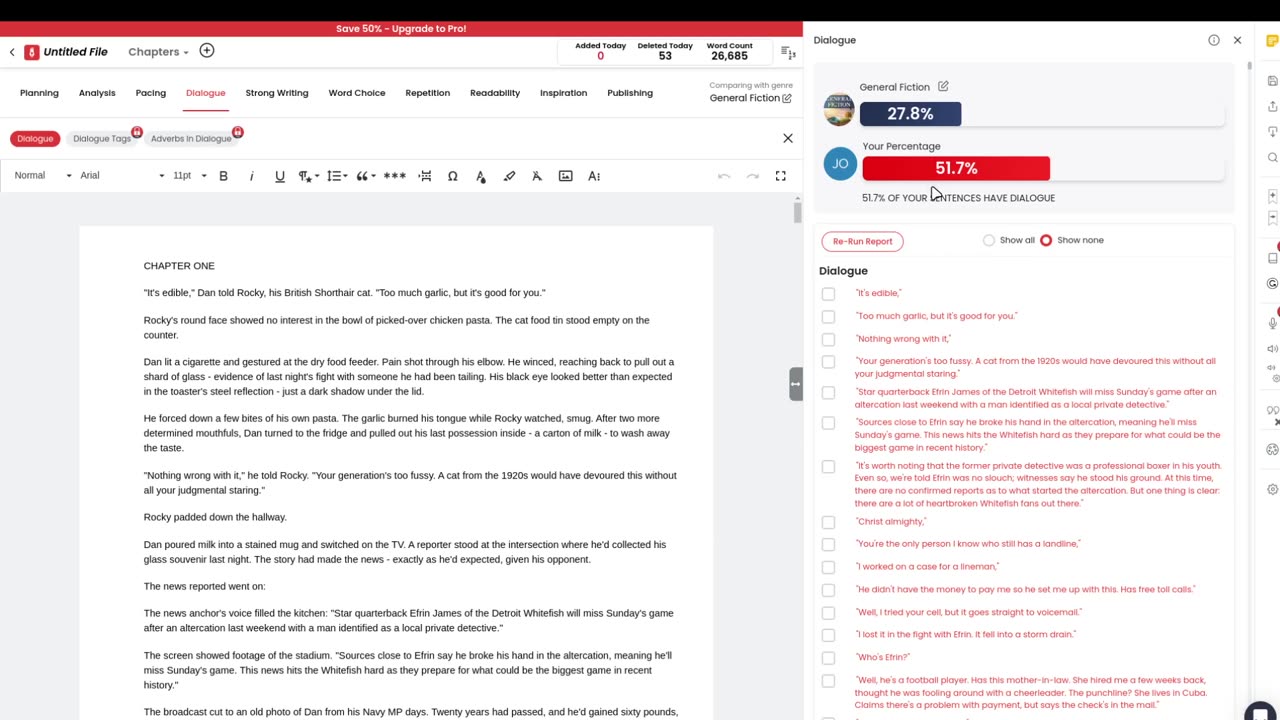Switch to the Repetition tab
Viewport: 1280px width, 720px height.
pyautogui.click(x=428, y=93)
